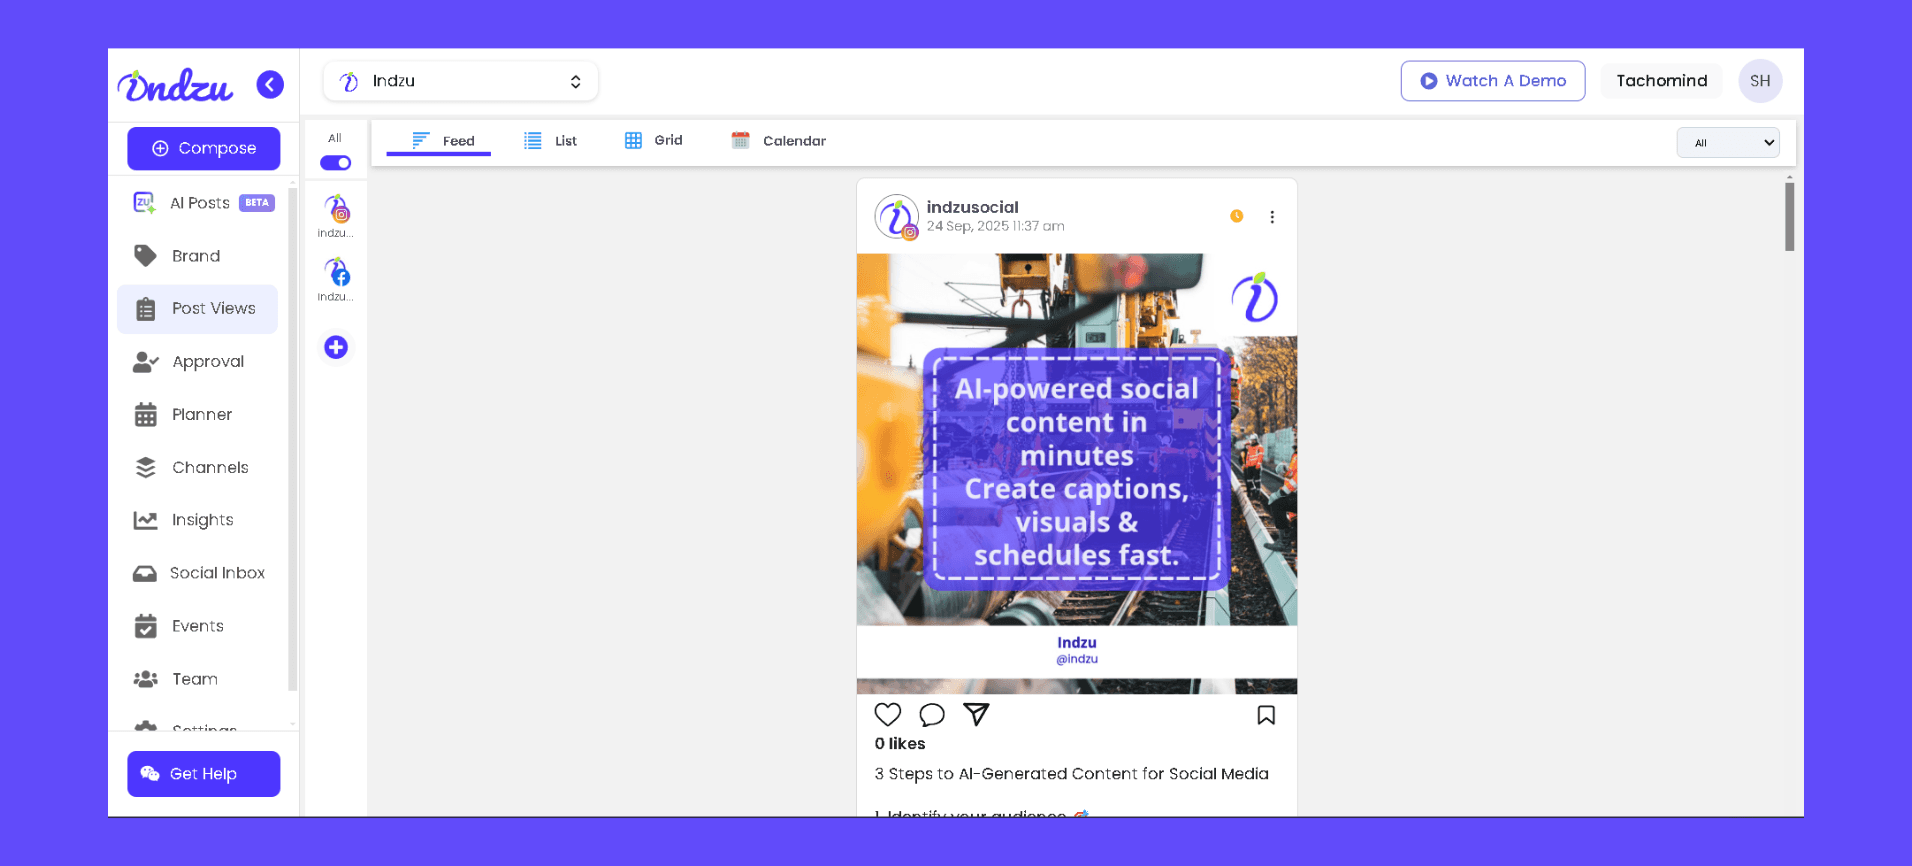Switch to the Feed tab
1912x866 pixels.
(x=439, y=141)
